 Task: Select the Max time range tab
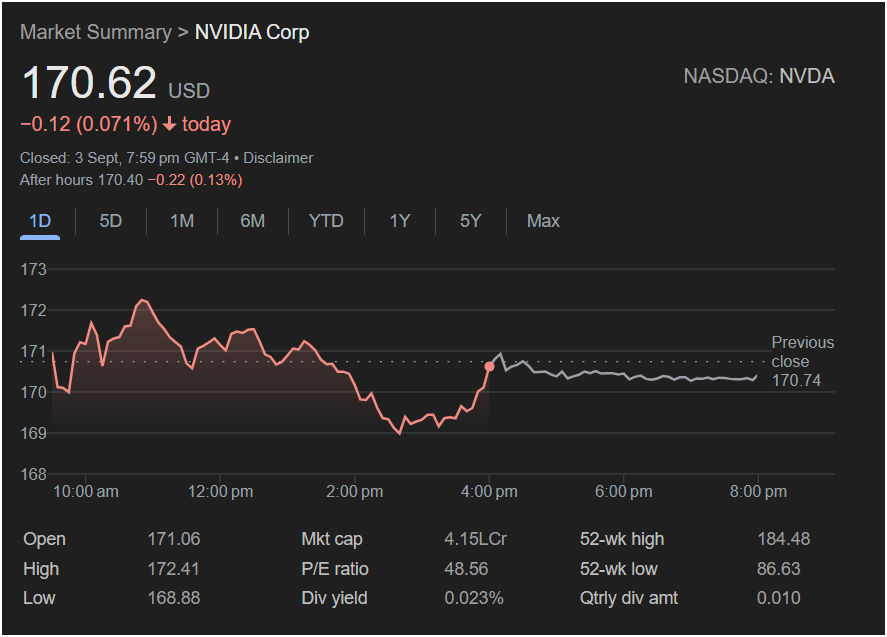coord(543,221)
